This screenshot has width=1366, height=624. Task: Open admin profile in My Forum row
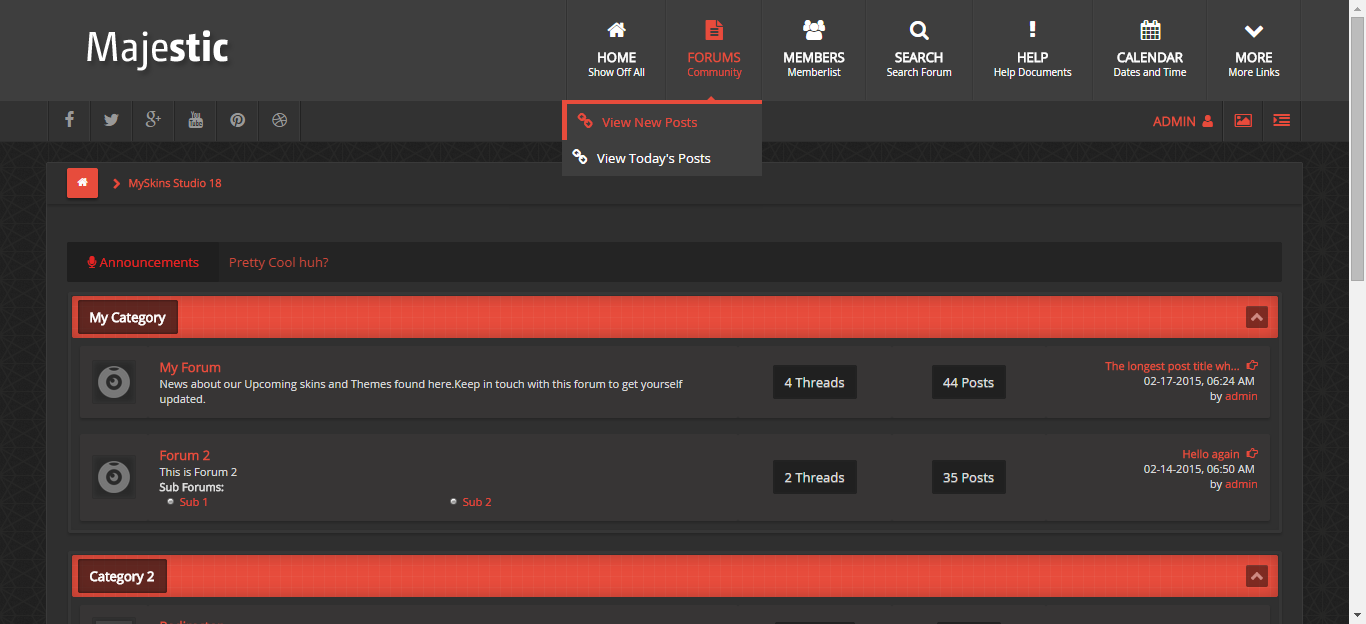click(1241, 396)
